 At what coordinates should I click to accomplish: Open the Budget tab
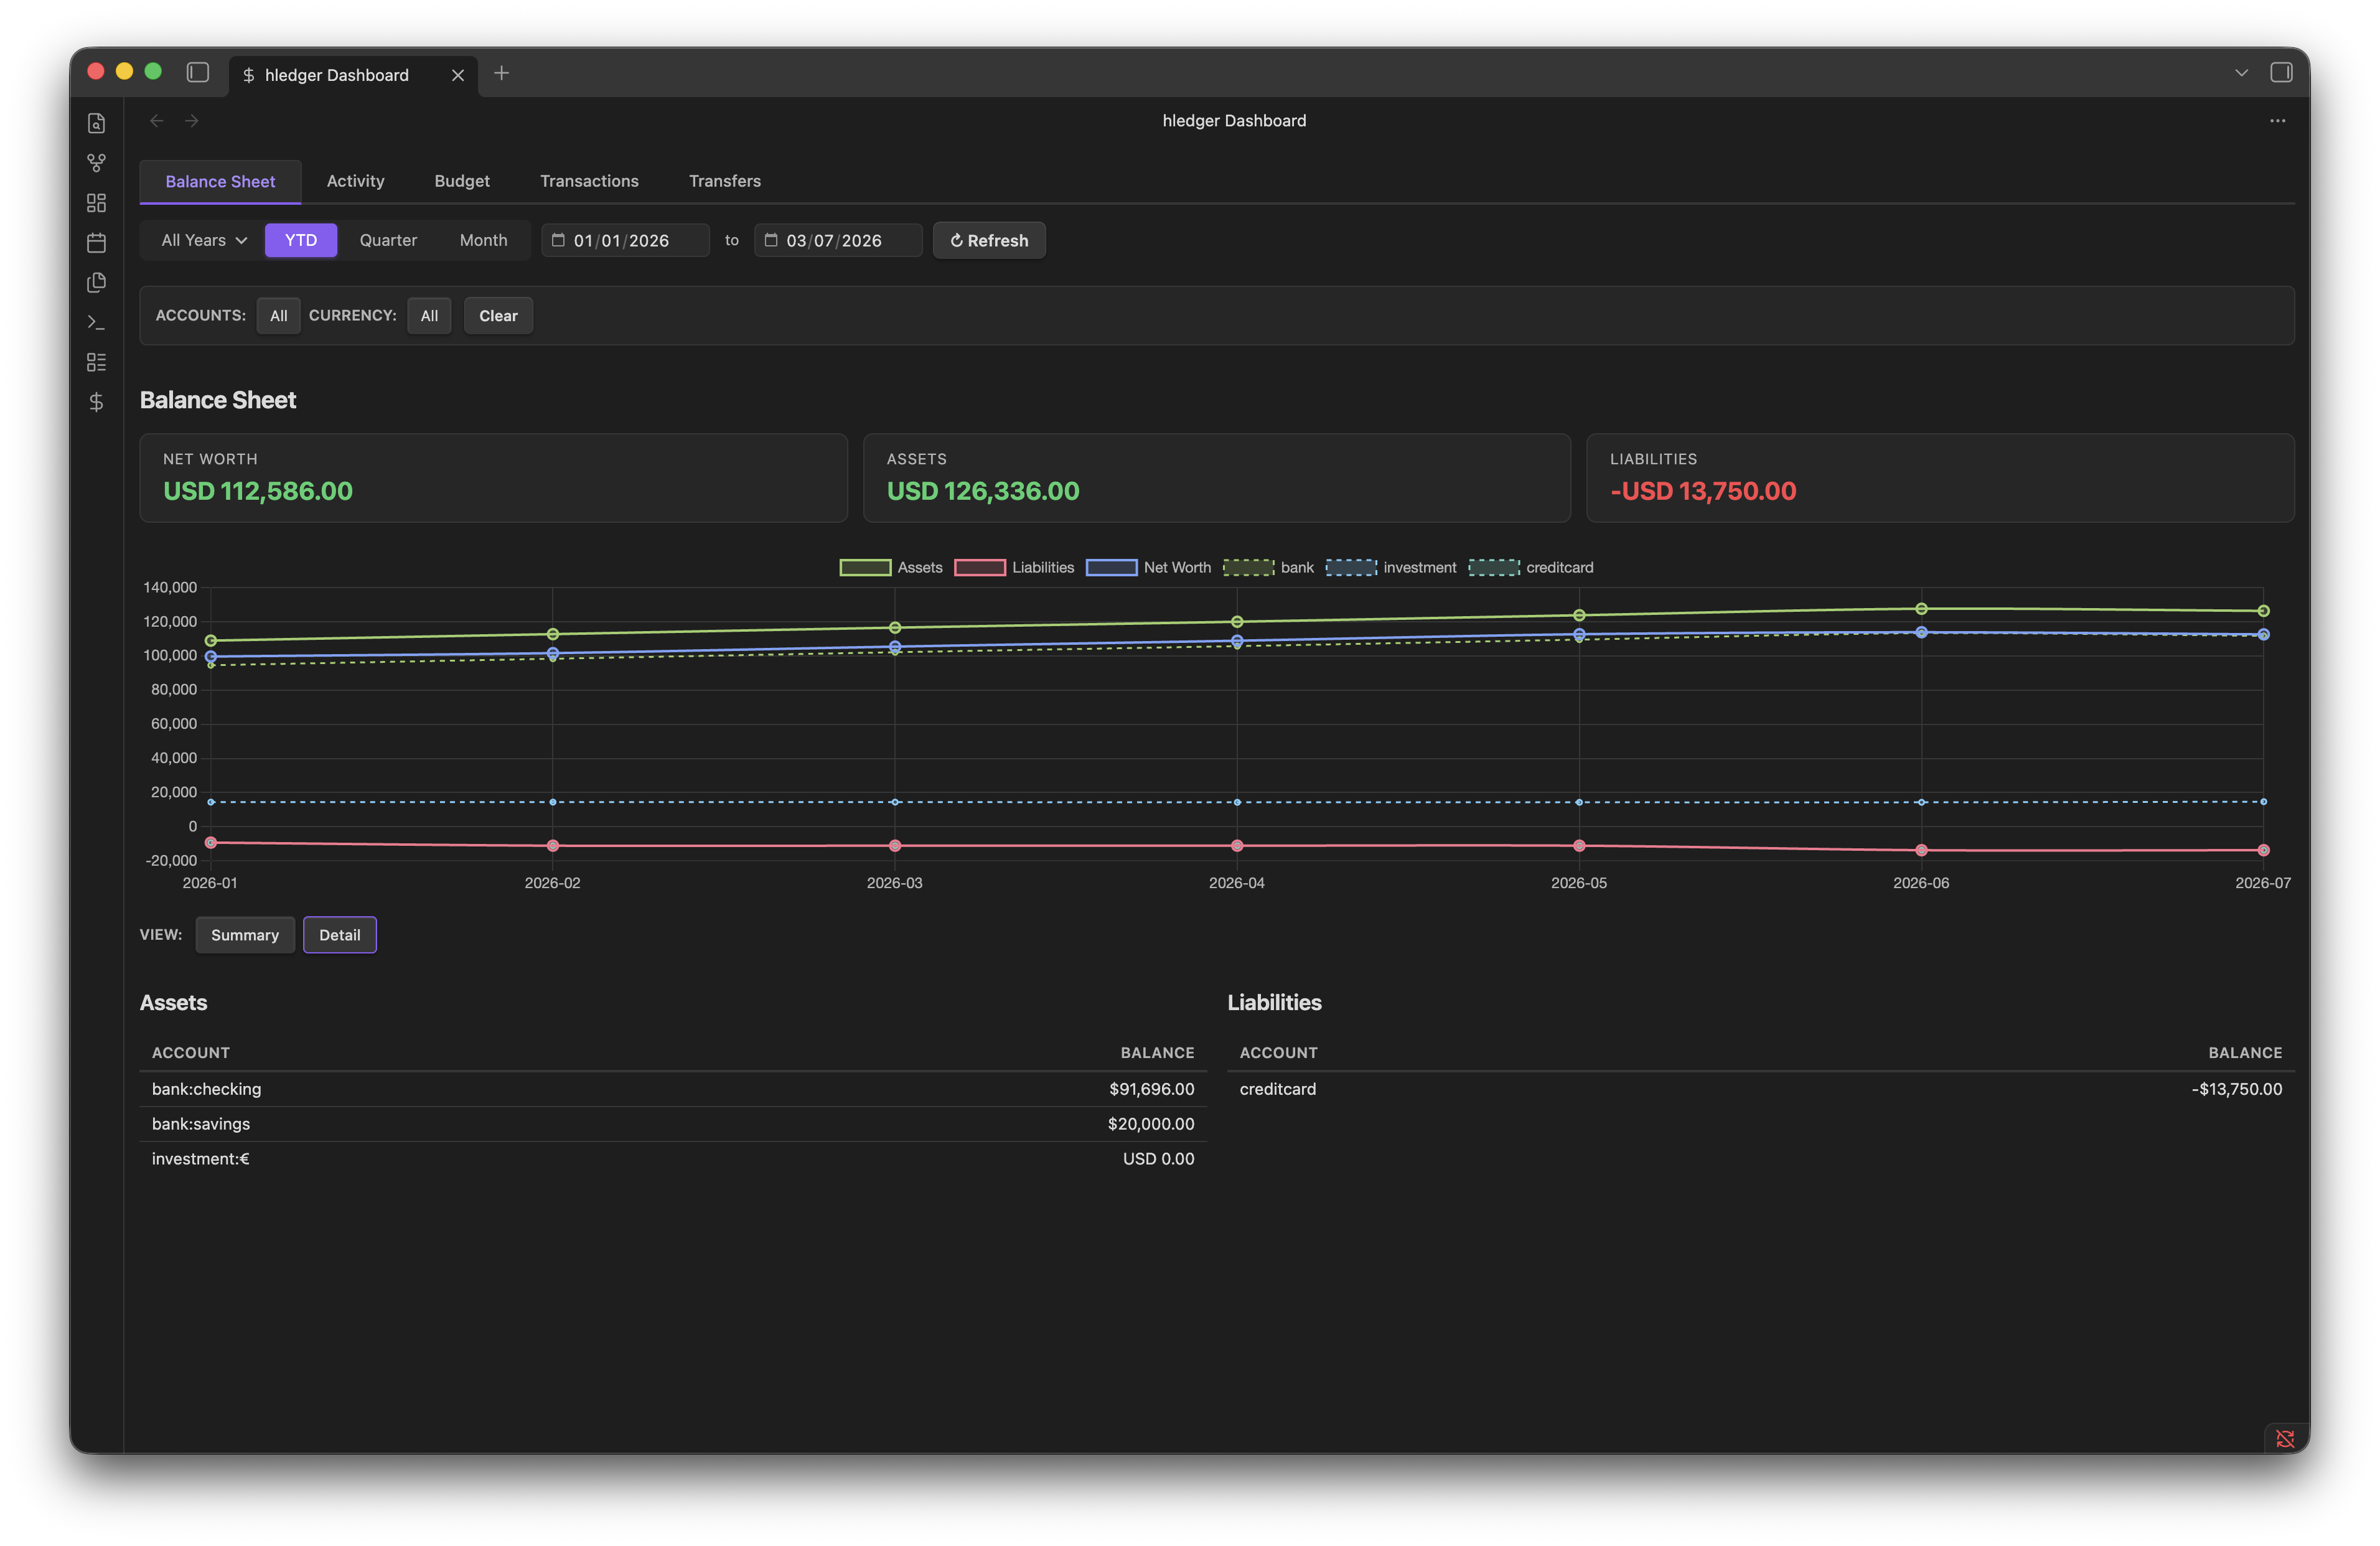462,181
